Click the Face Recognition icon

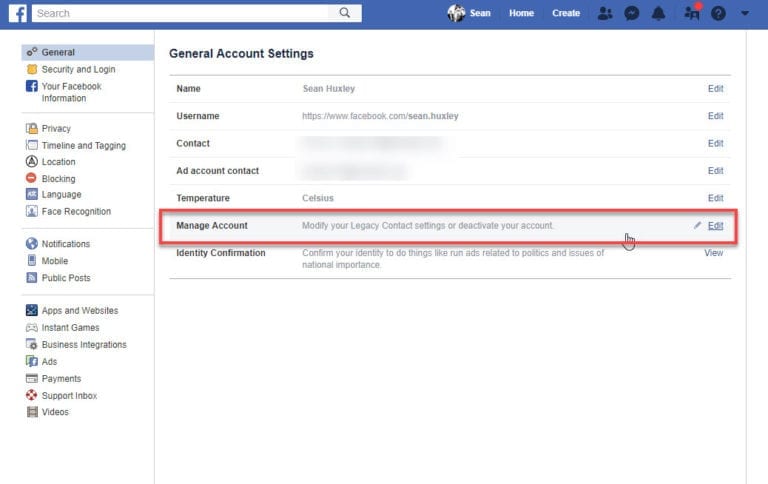click(x=32, y=211)
